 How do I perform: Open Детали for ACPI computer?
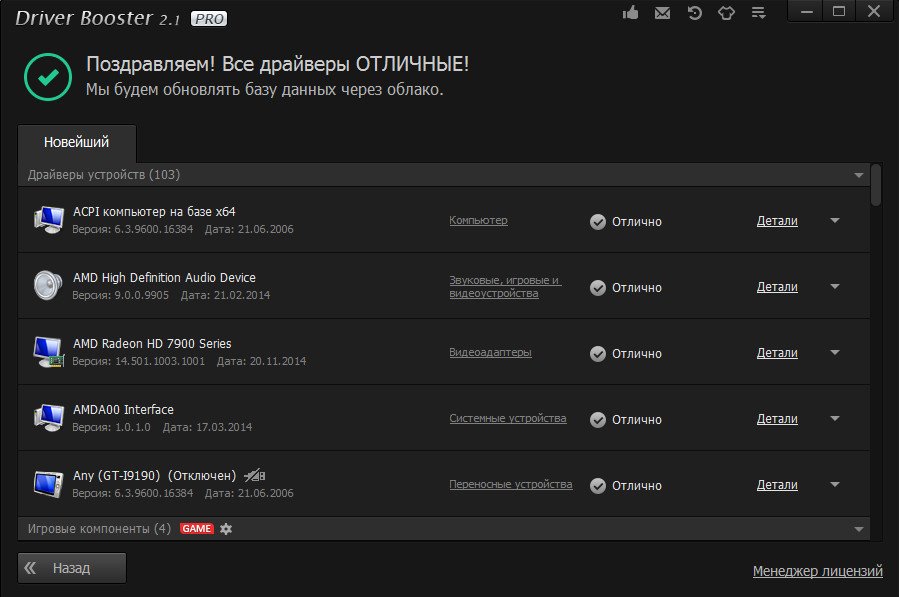click(x=777, y=221)
